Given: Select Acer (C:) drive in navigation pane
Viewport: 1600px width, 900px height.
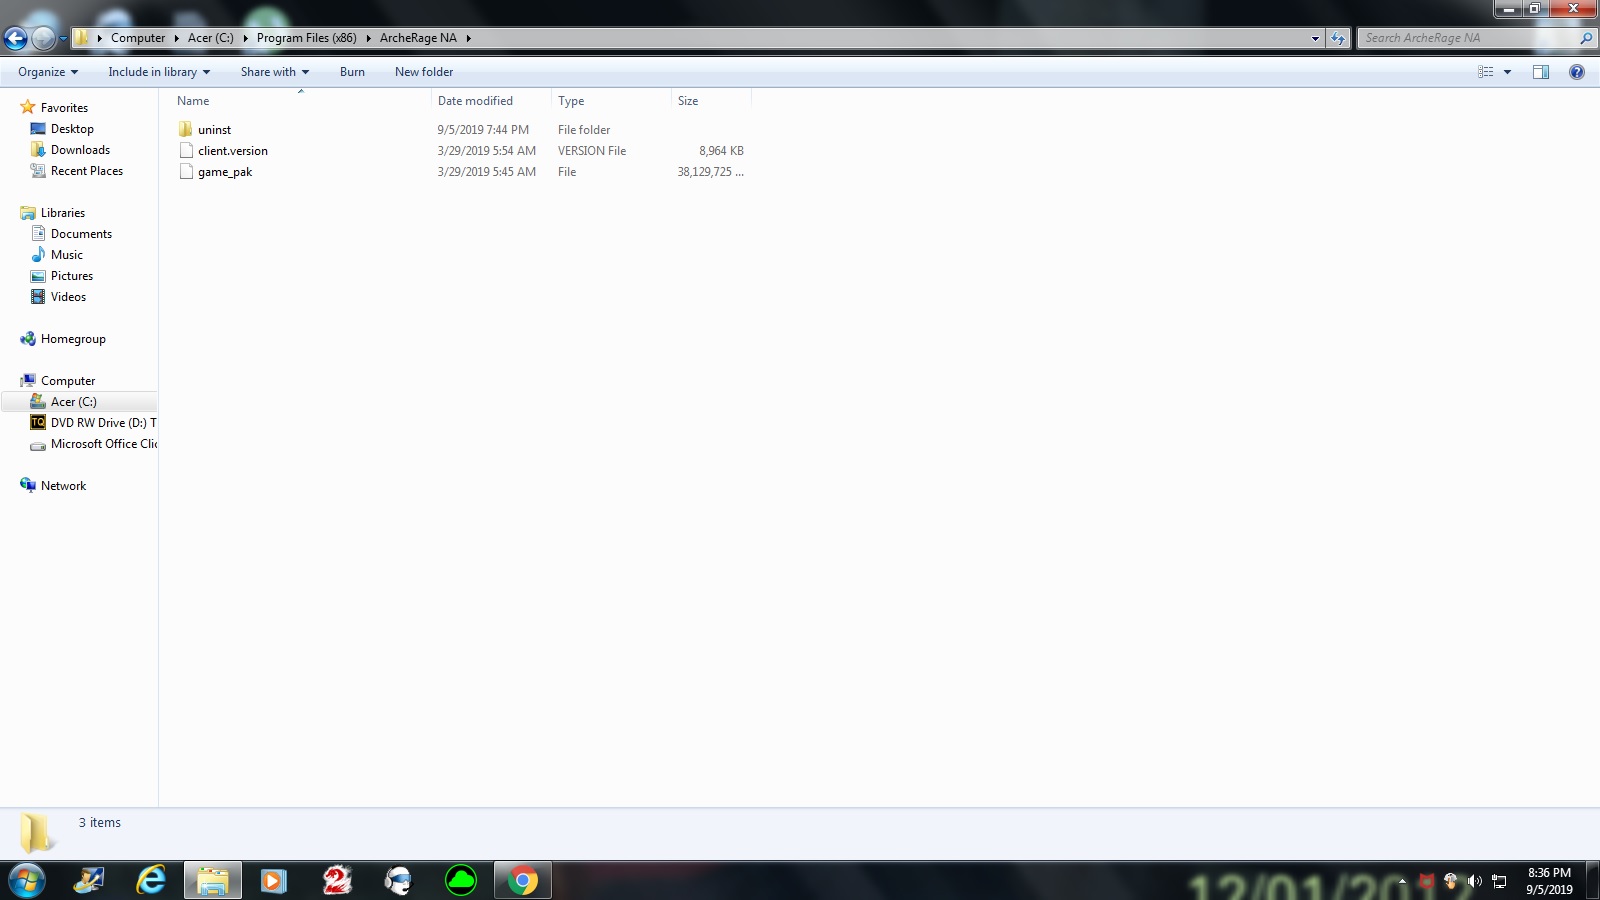Looking at the screenshot, I should point(74,402).
